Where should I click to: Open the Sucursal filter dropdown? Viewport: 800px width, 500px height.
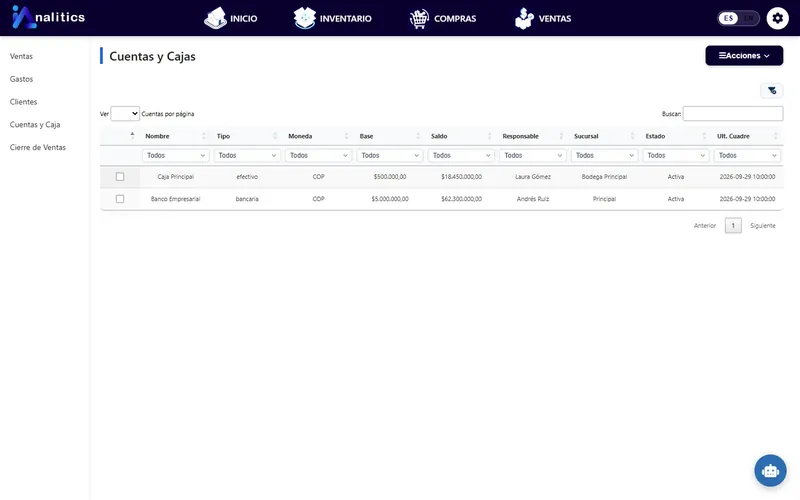click(604, 156)
